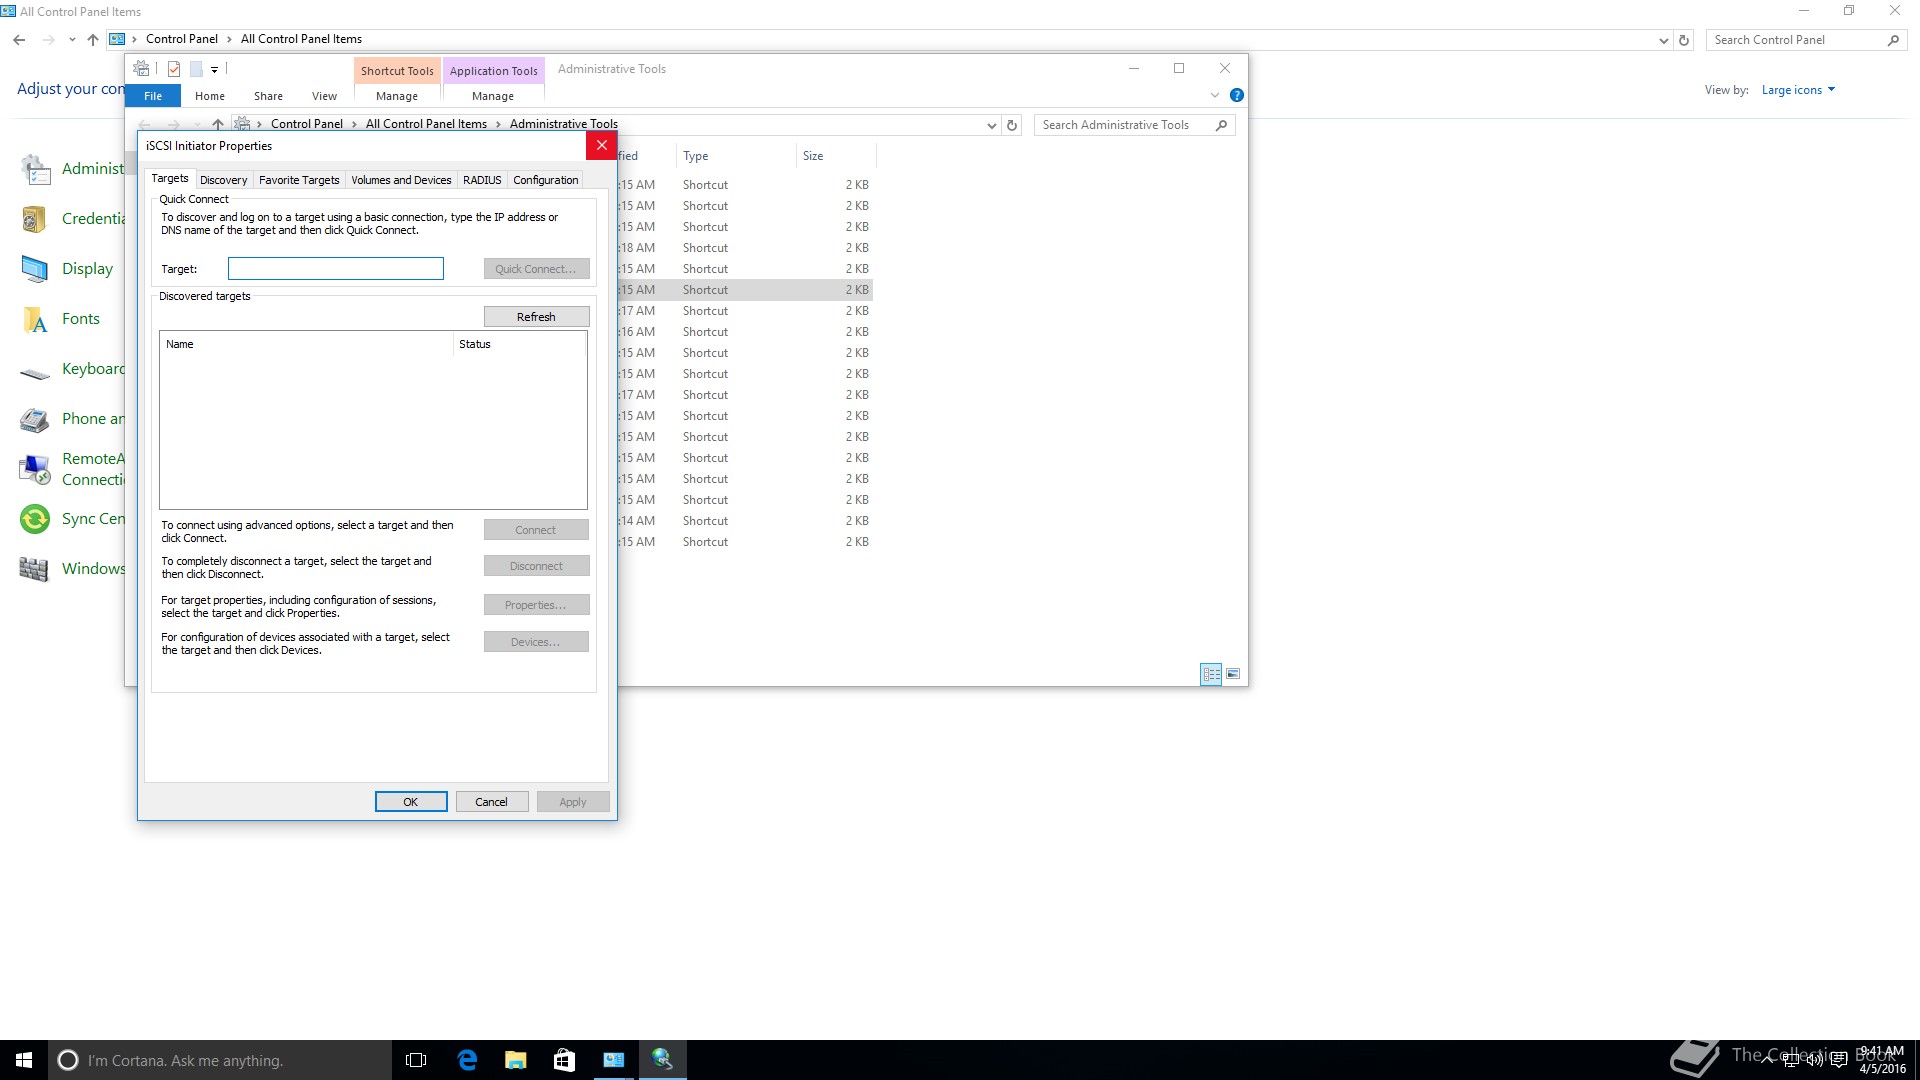The height and width of the screenshot is (1080, 1920).
Task: Click the New folder quick access icon
Action: 196,69
